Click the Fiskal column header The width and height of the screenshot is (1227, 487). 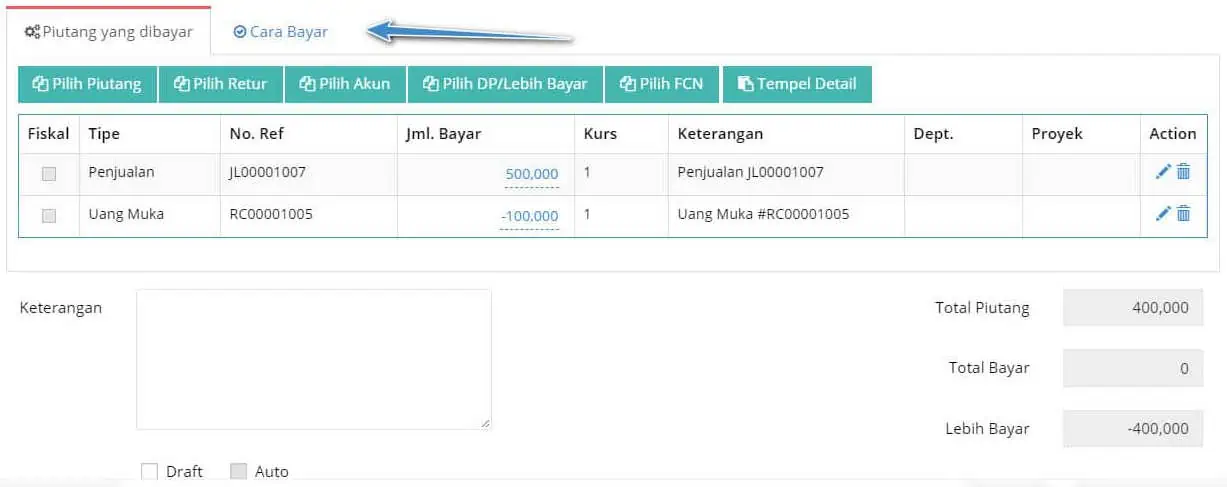pyautogui.click(x=49, y=133)
